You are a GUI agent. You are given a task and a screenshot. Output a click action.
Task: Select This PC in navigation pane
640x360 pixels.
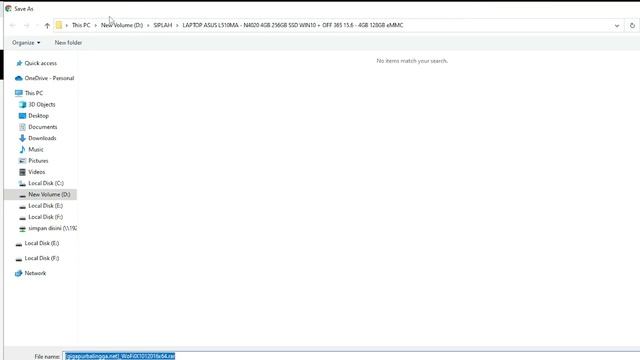tap(33, 93)
